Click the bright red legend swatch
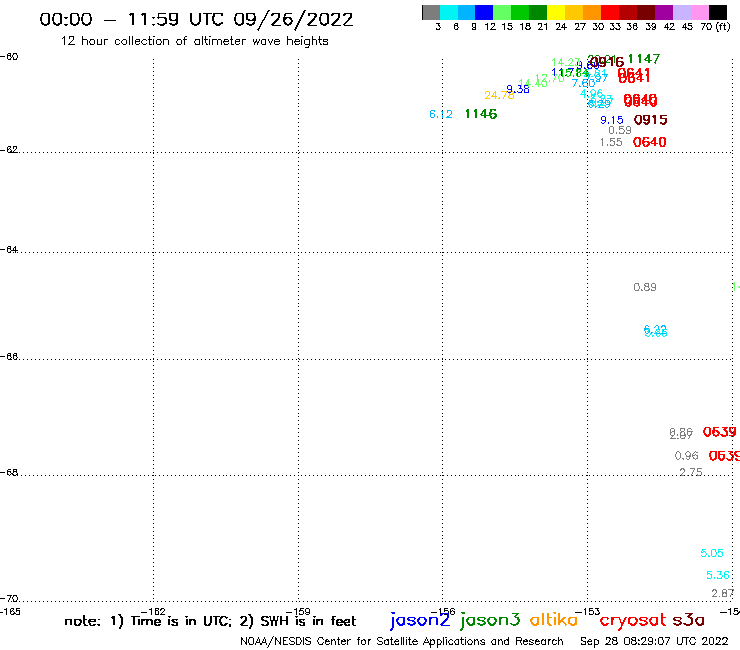This screenshot has height=650, width=740. [x=610, y=12]
